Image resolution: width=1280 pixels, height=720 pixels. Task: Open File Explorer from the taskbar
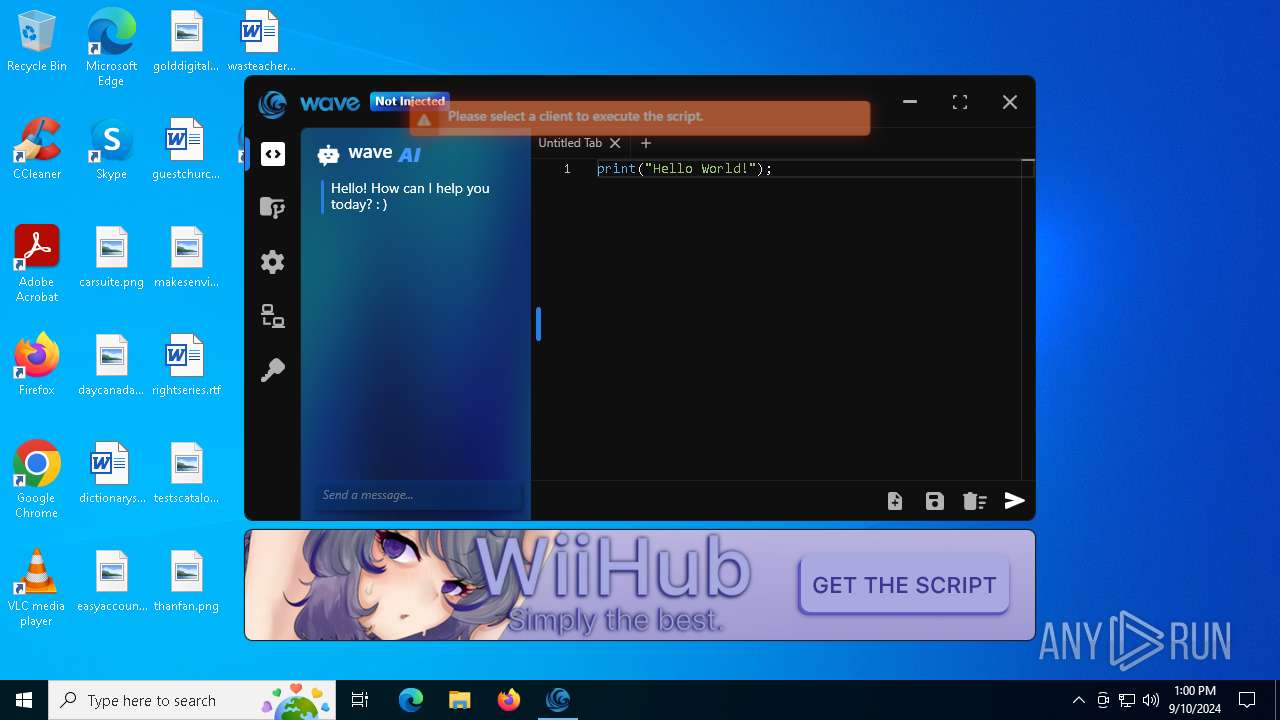coord(459,700)
